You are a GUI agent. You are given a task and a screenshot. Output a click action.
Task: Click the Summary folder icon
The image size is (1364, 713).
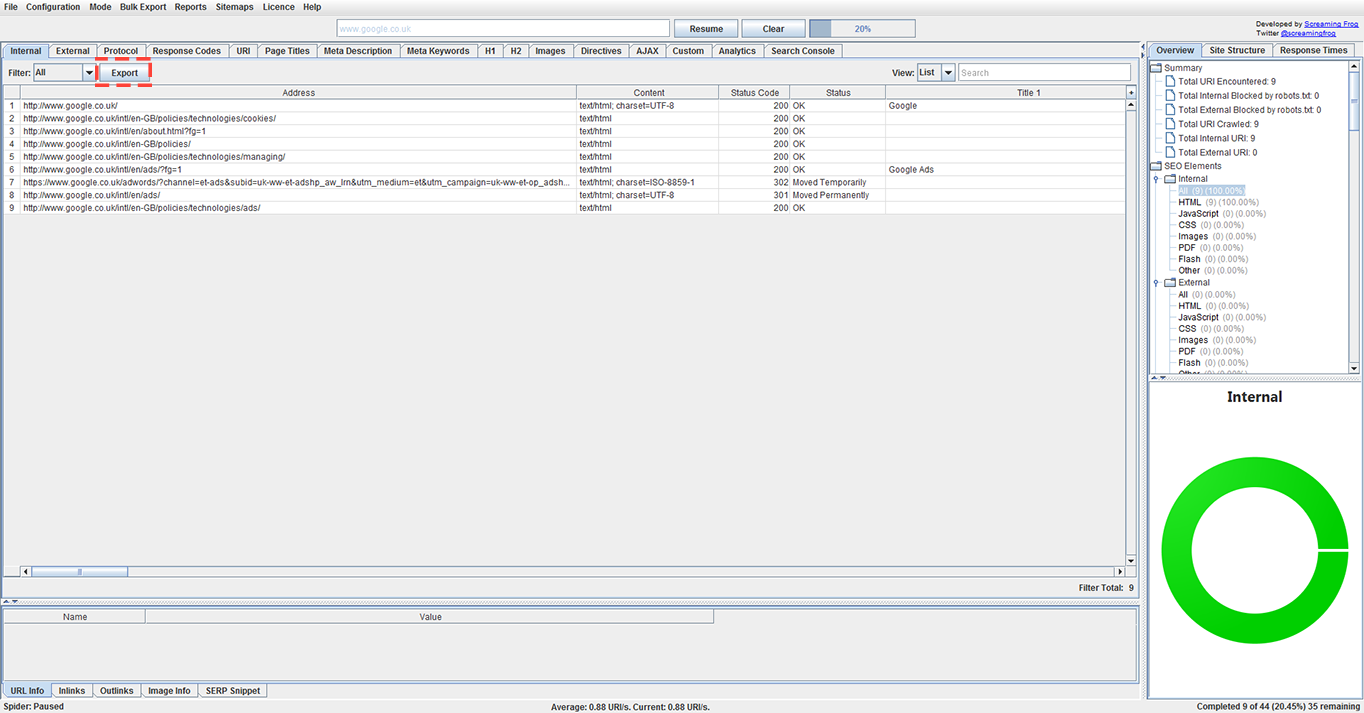[1157, 68]
